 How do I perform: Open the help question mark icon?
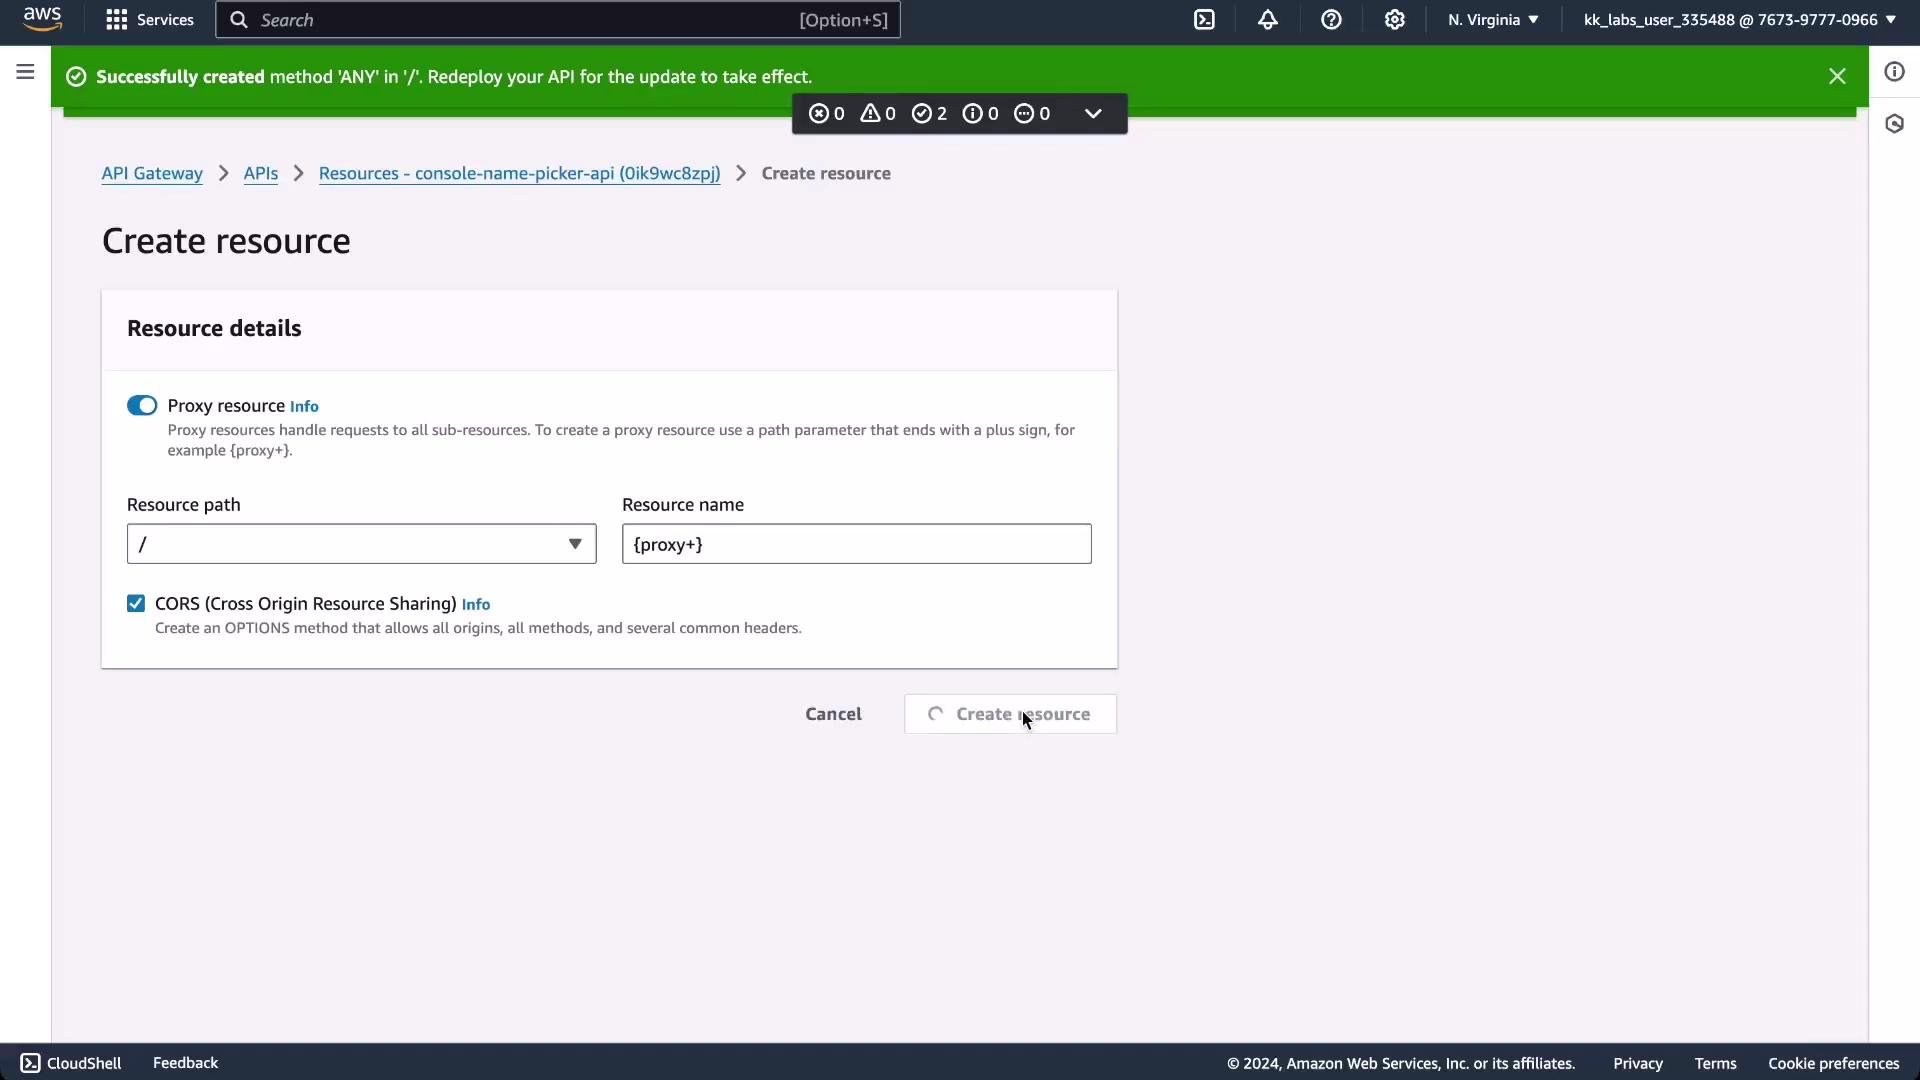click(x=1331, y=20)
